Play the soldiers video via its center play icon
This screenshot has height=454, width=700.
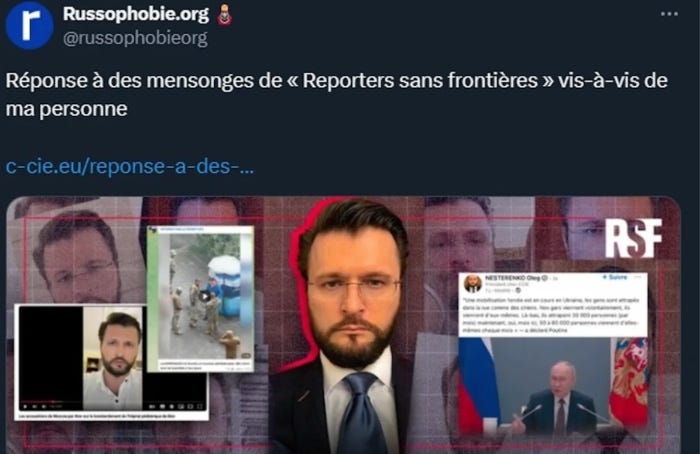[204, 296]
